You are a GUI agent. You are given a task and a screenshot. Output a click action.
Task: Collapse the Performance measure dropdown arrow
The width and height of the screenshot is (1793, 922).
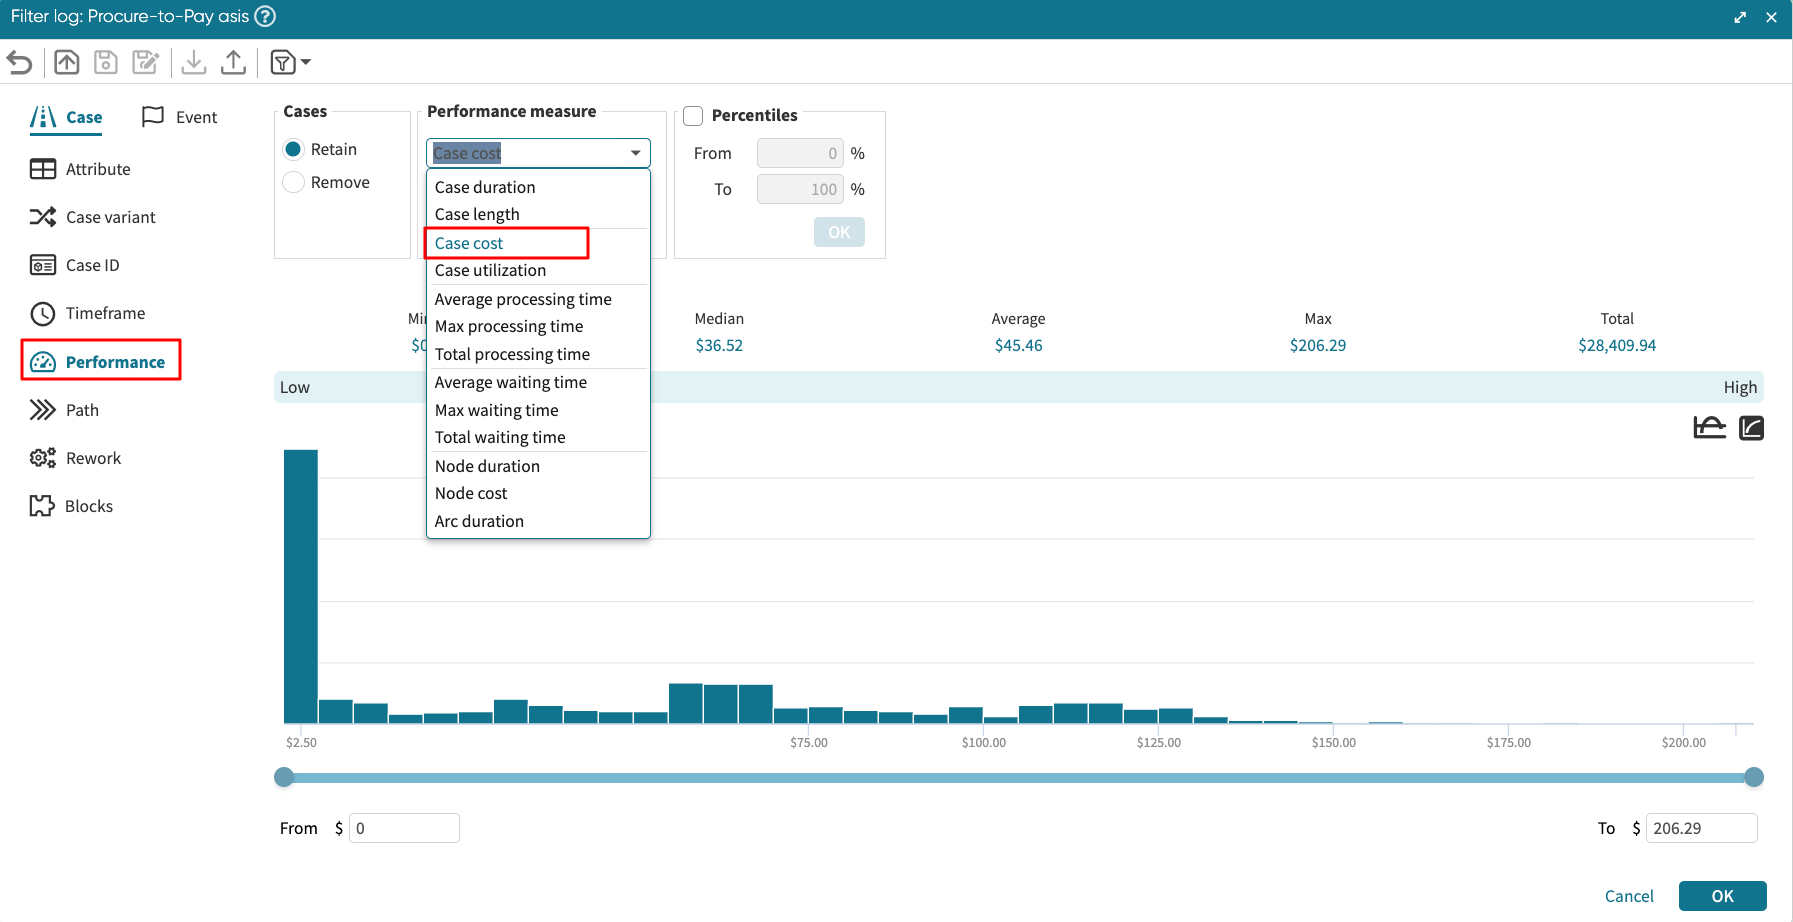click(x=635, y=153)
